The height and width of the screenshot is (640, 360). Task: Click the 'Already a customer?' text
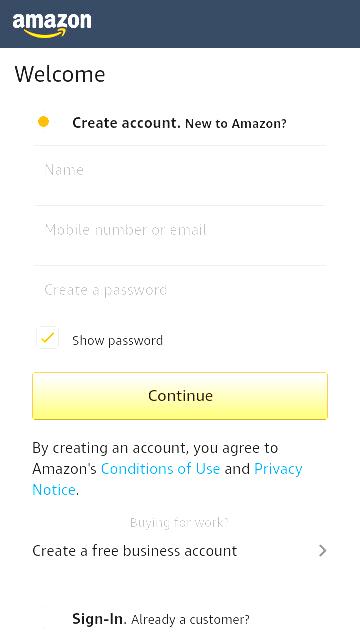190,620
